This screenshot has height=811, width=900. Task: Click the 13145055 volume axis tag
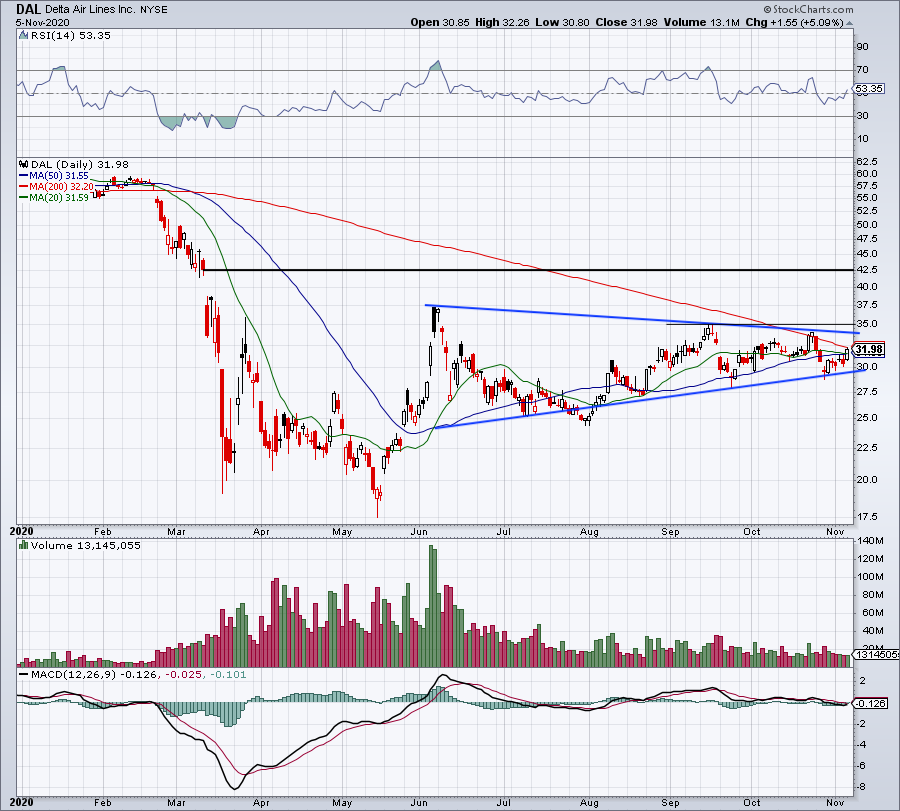coord(876,654)
